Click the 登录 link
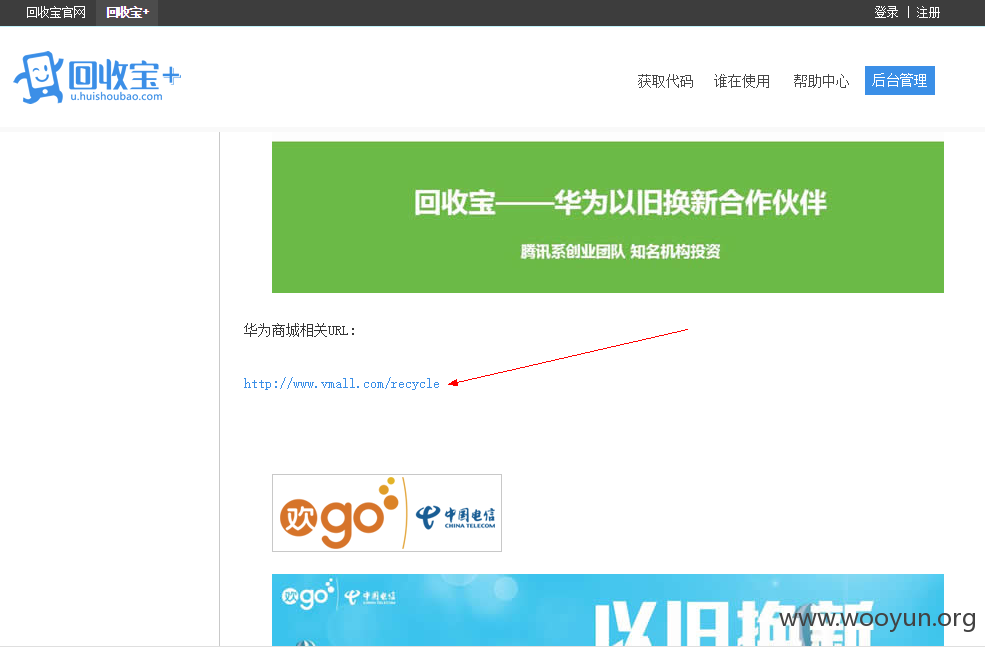 886,13
